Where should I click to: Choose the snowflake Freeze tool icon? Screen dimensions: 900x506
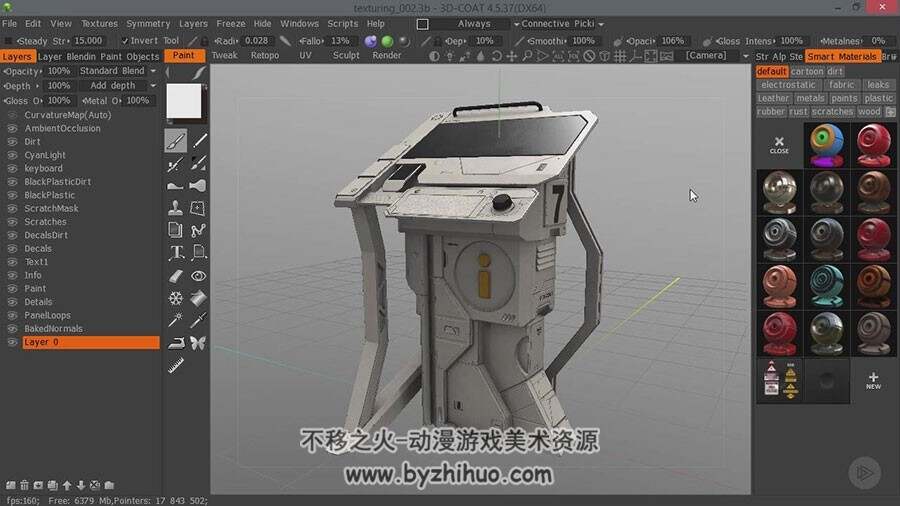click(176, 298)
